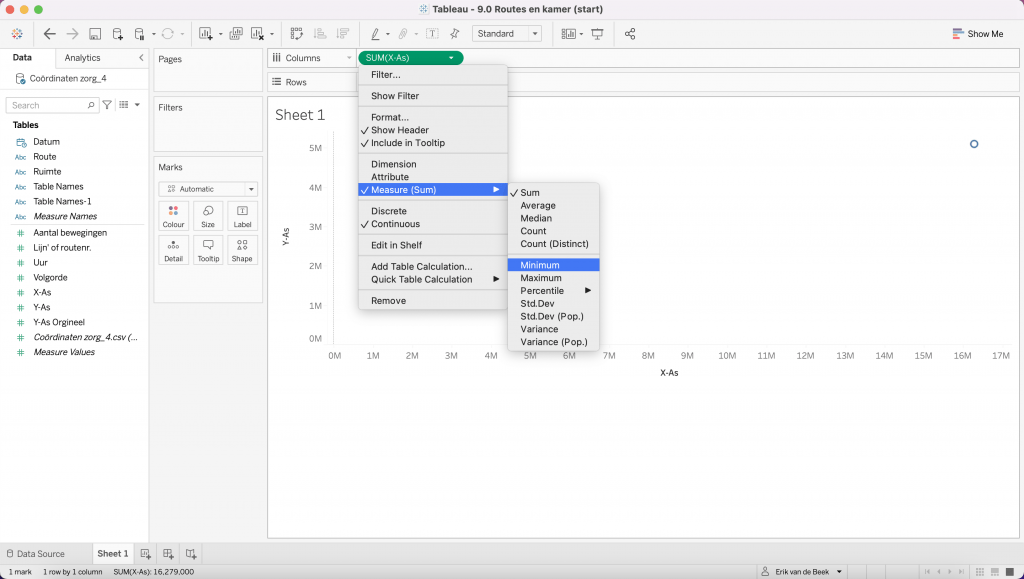Click the Save workbook icon

(x=95, y=34)
